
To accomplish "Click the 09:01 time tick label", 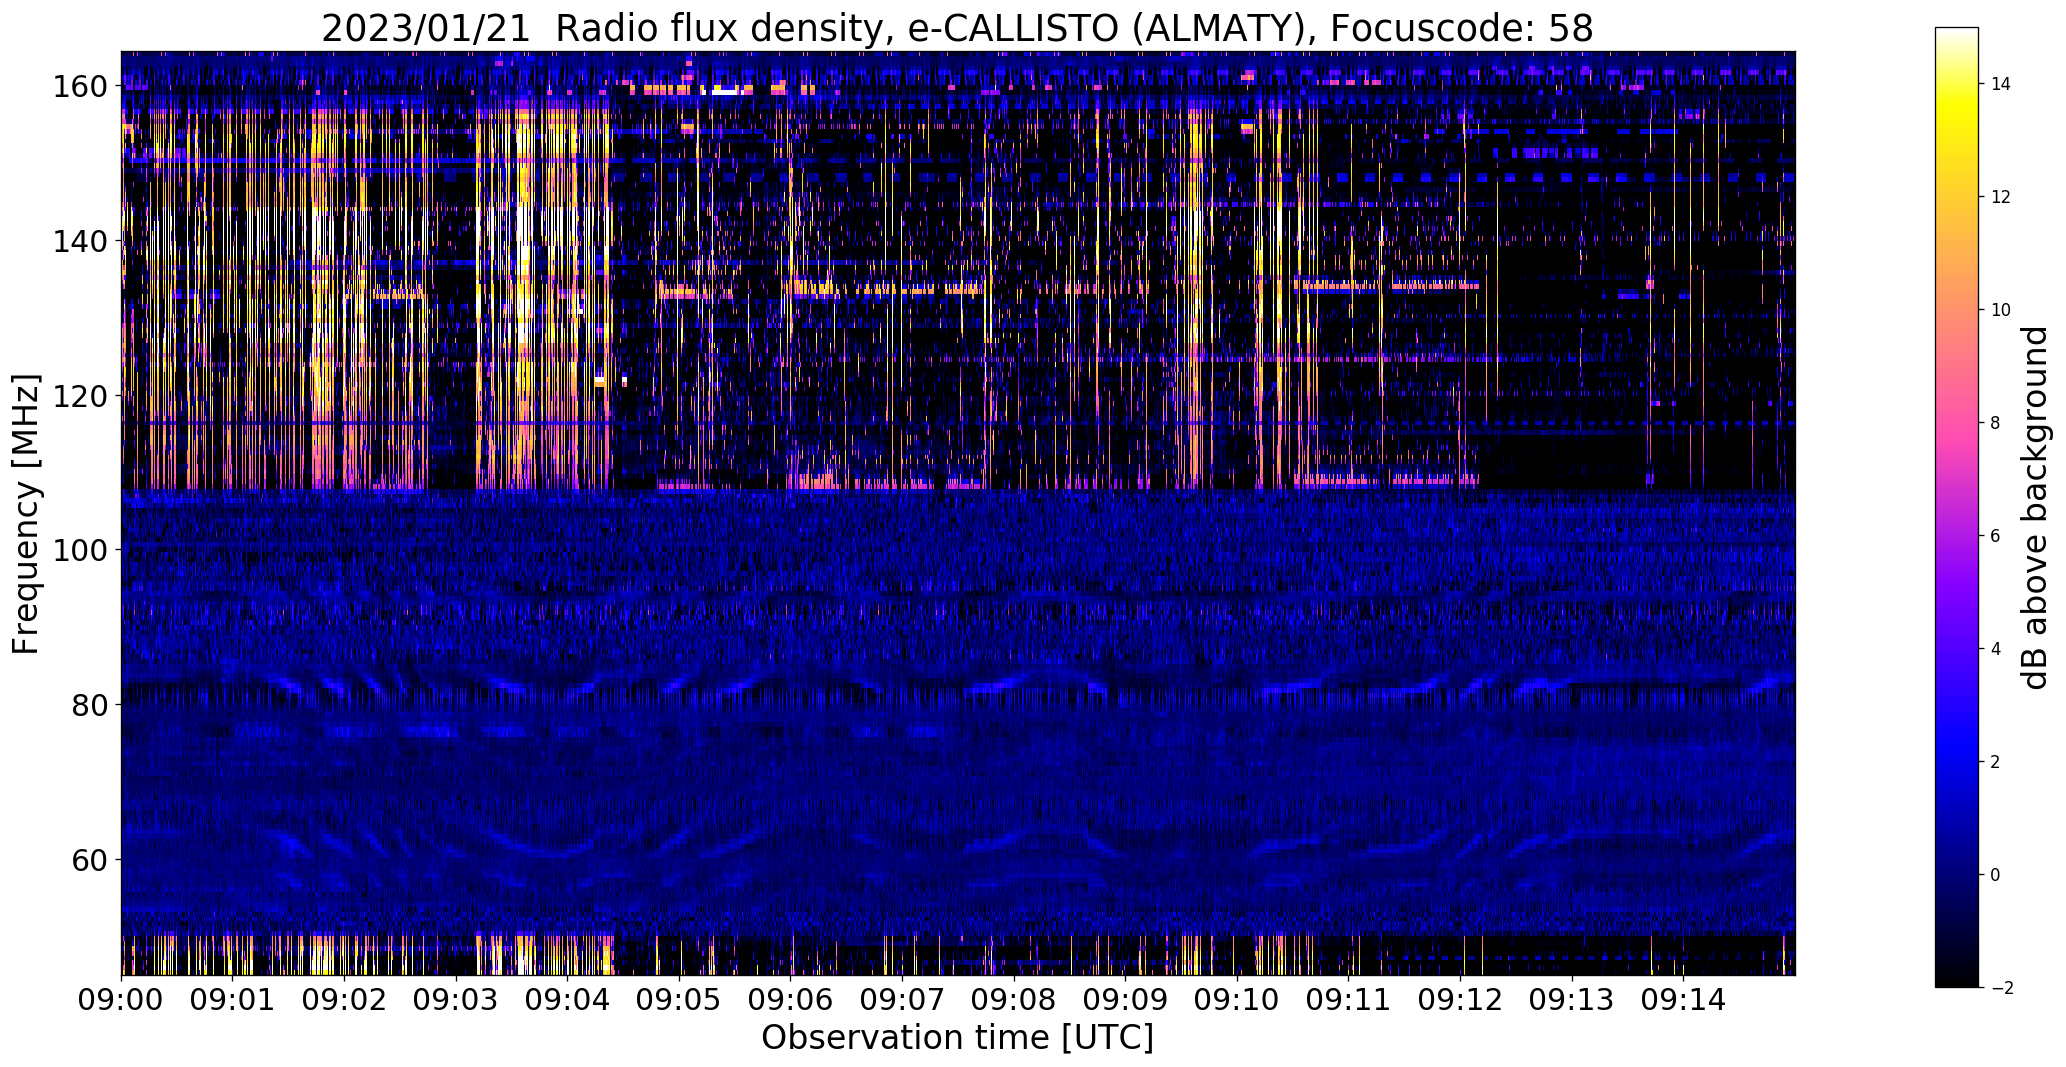I will click(233, 1000).
